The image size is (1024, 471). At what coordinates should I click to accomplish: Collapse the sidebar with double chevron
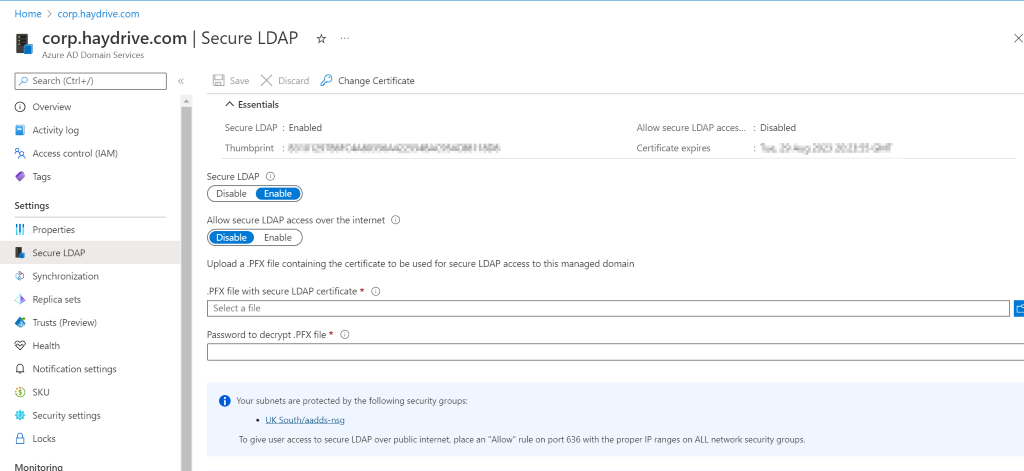tap(181, 81)
